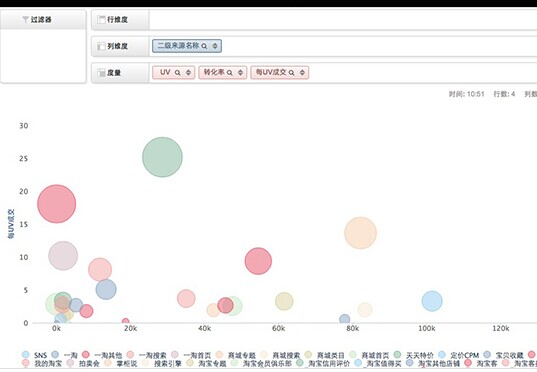This screenshot has width=537, height=372.
Task: Click 淘宝其他店铺 legend entry text
Action: pos(438,363)
